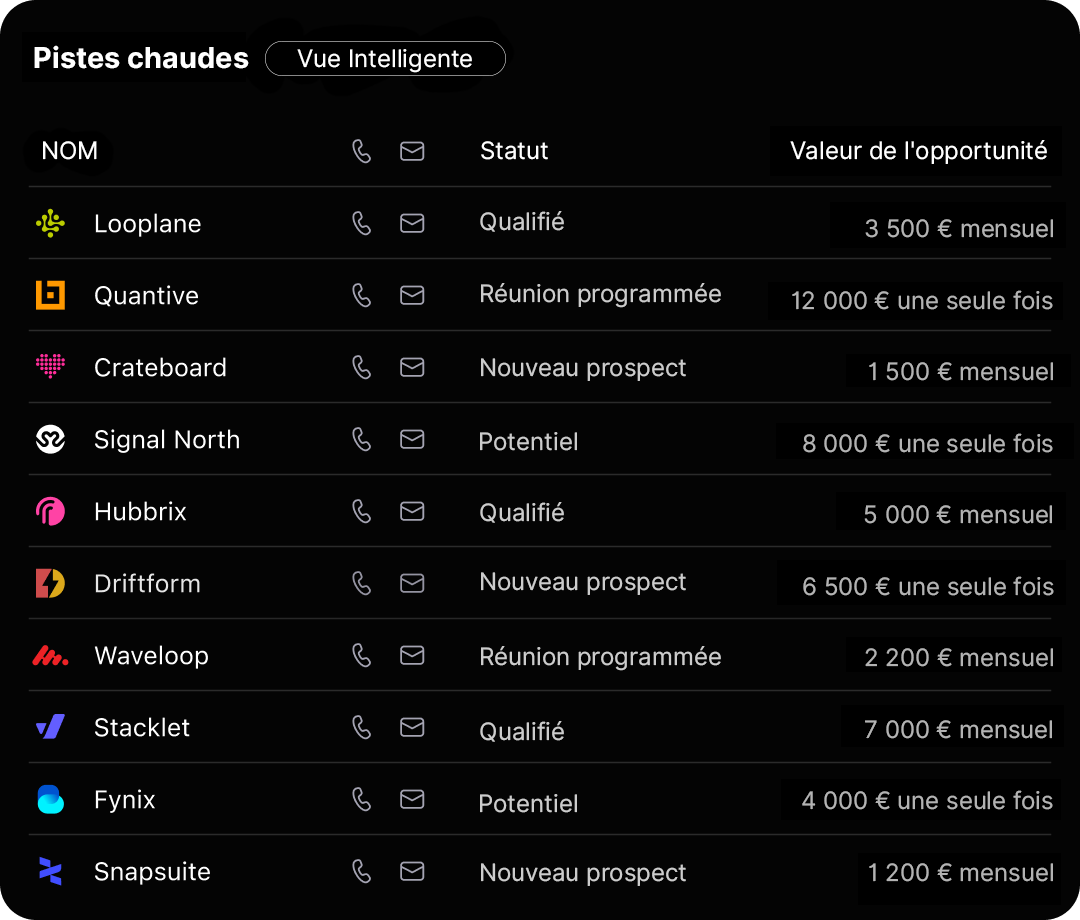Click the Waveloop logo icon

[x=50, y=656]
